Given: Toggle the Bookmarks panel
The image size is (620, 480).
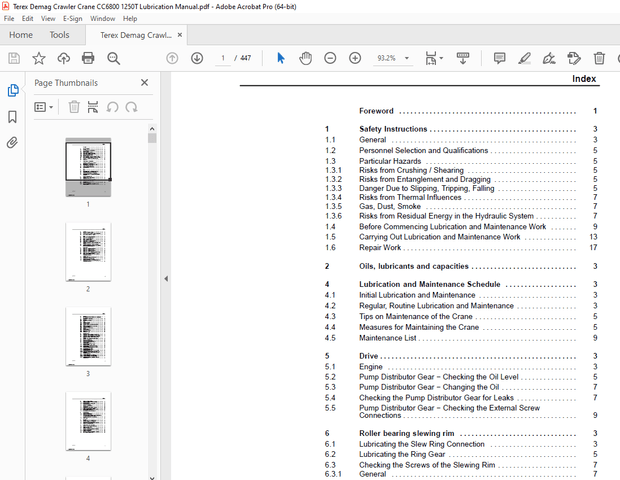Looking at the screenshot, I should (13, 117).
